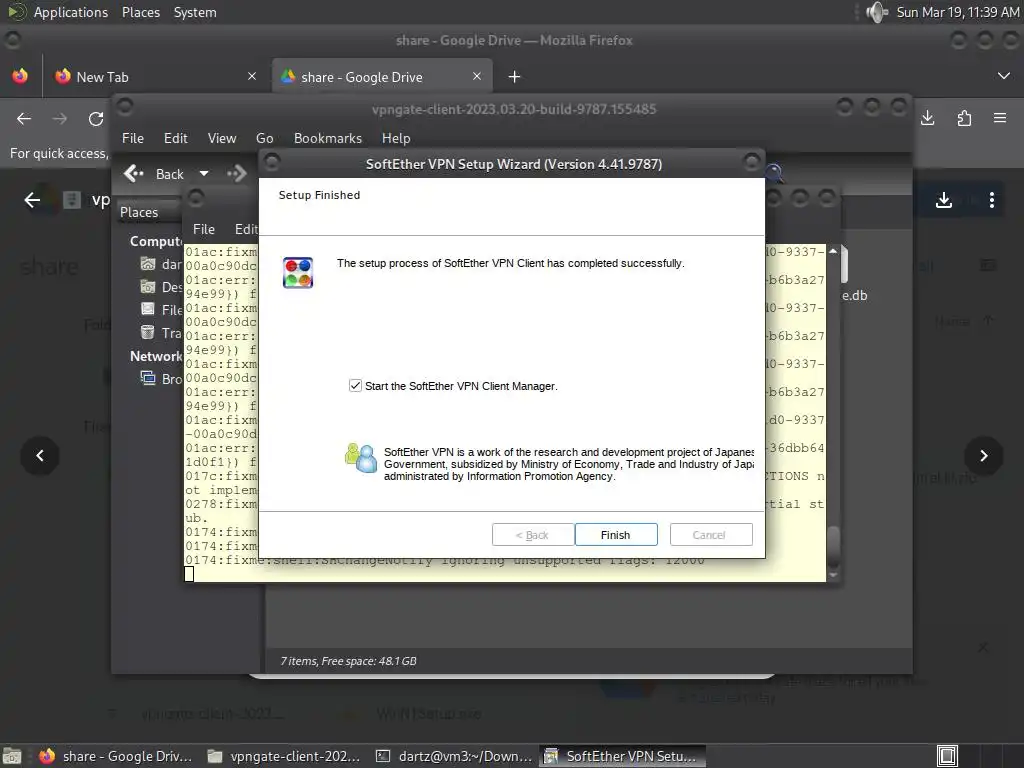Viewport: 1024px width, 768px height.
Task: Click the show desktop icon in the taskbar
Action: tap(12, 756)
